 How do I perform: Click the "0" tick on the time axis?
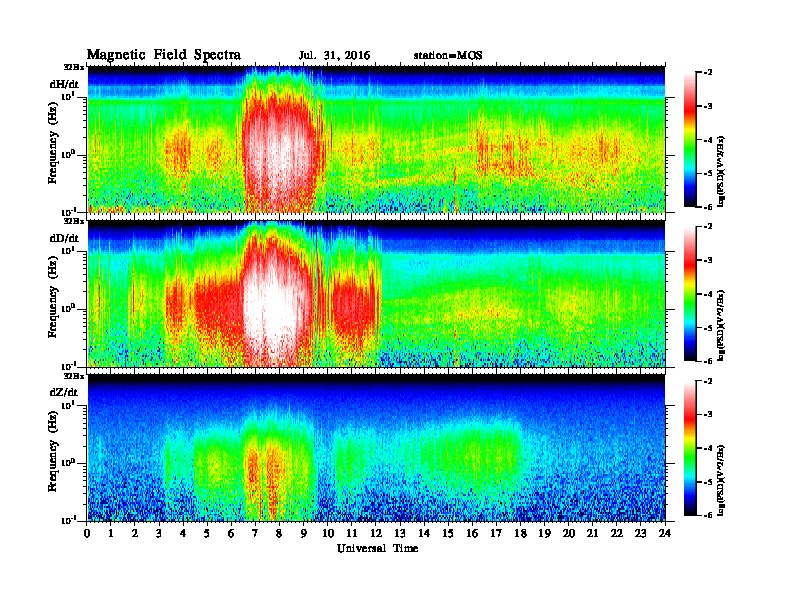pos(87,534)
